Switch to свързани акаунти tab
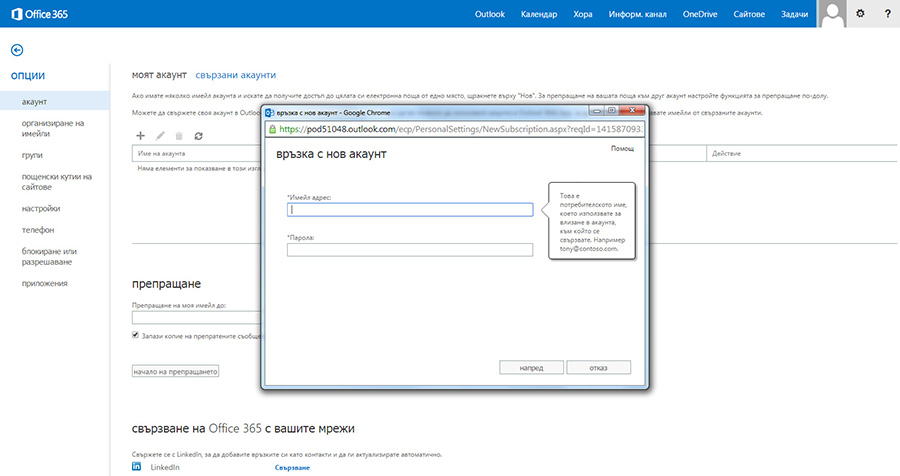Screen dimensions: 900x476 click(235, 75)
